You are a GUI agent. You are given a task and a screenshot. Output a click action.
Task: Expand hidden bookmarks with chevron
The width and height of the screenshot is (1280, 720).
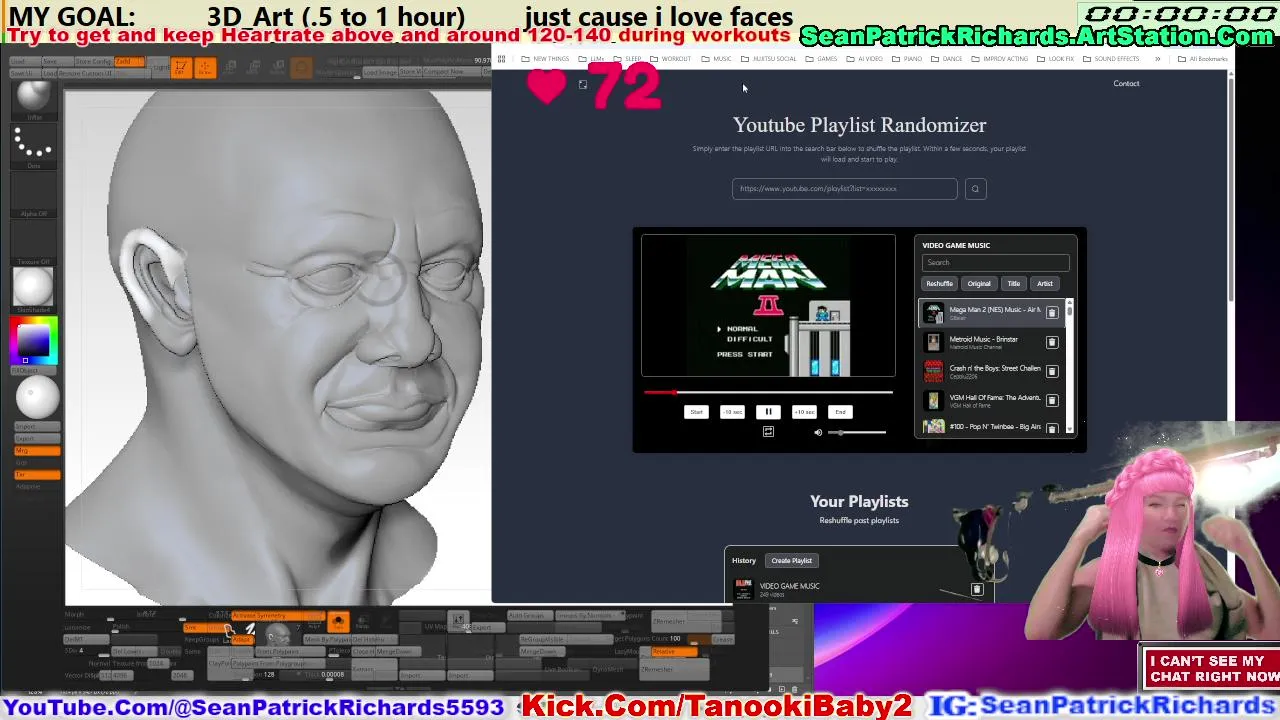[1157, 59]
